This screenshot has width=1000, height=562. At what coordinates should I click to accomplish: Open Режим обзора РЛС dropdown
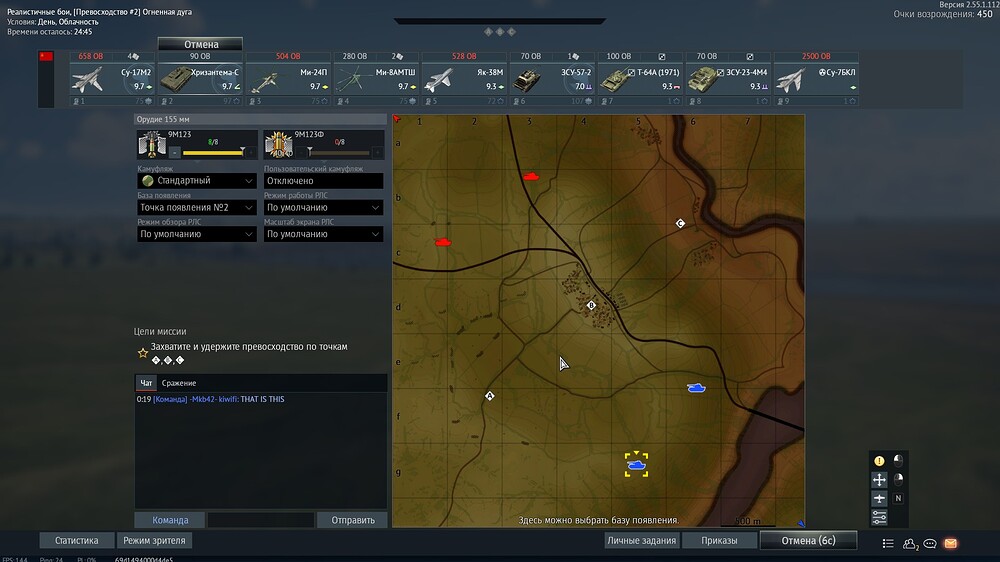click(197, 234)
